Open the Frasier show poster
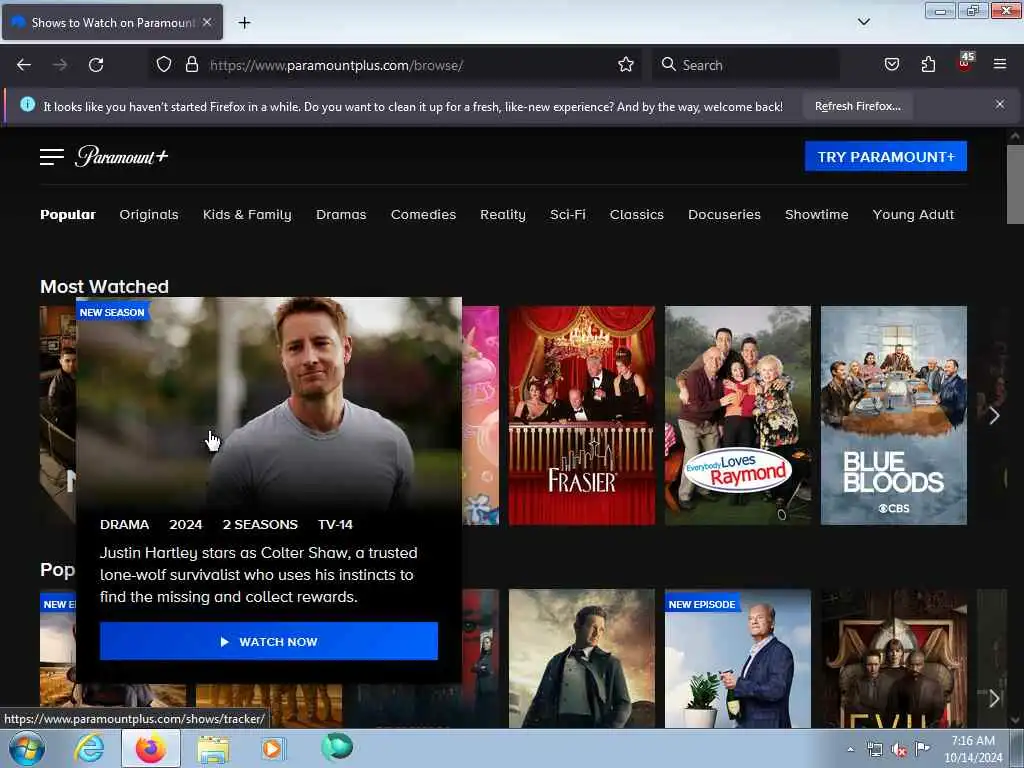Screen dimensions: 1024x768 [x=582, y=415]
